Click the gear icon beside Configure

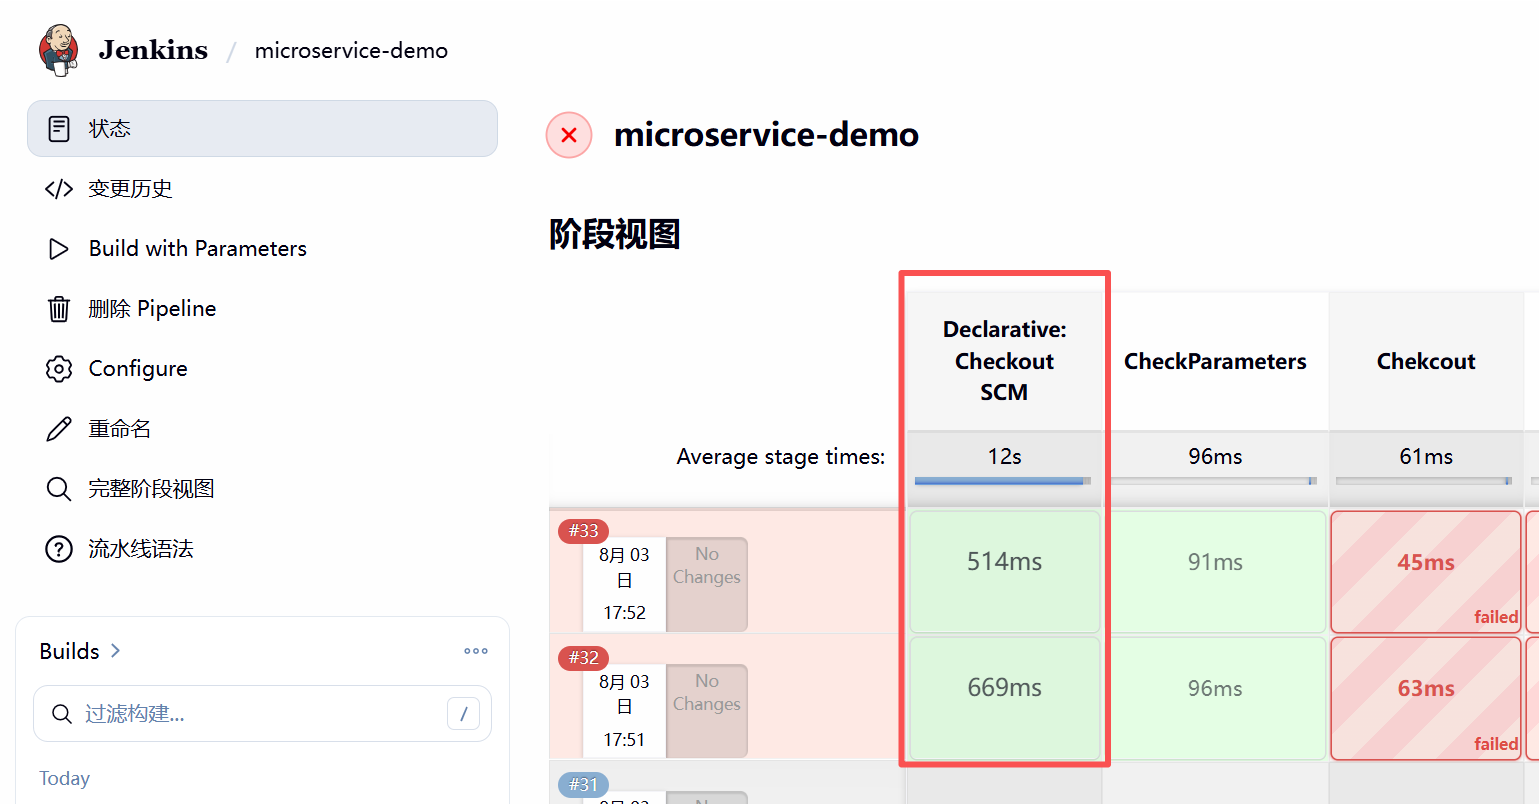tap(59, 369)
